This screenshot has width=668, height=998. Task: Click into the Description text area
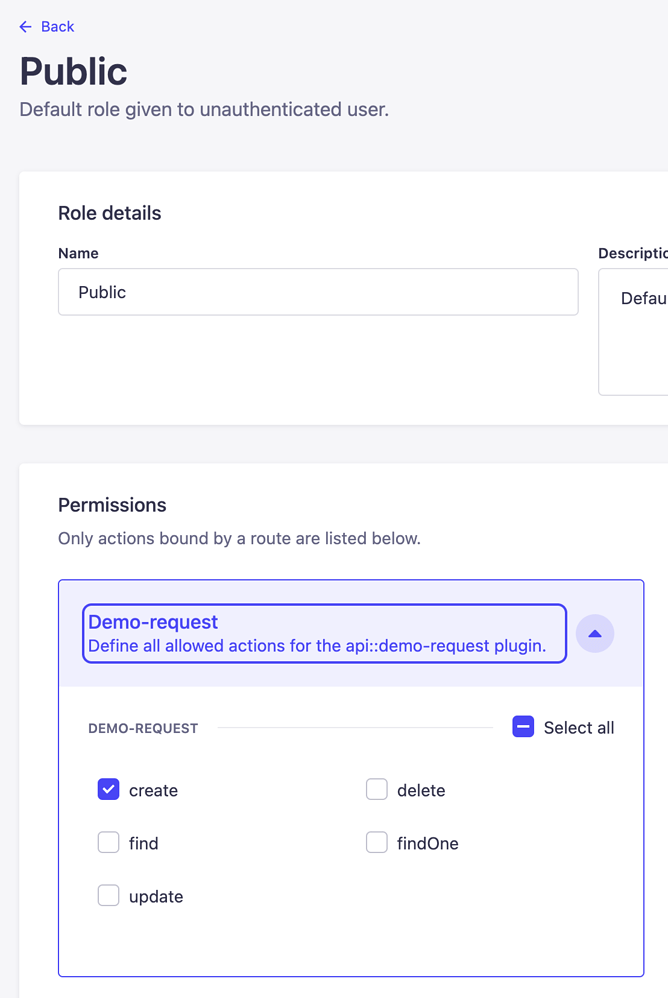point(633,332)
